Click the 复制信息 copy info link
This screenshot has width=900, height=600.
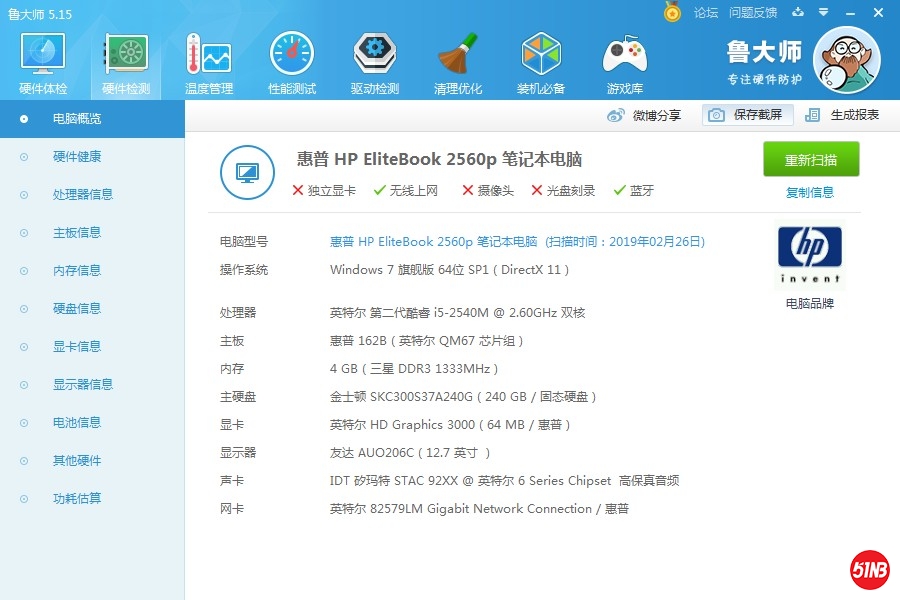(810, 193)
